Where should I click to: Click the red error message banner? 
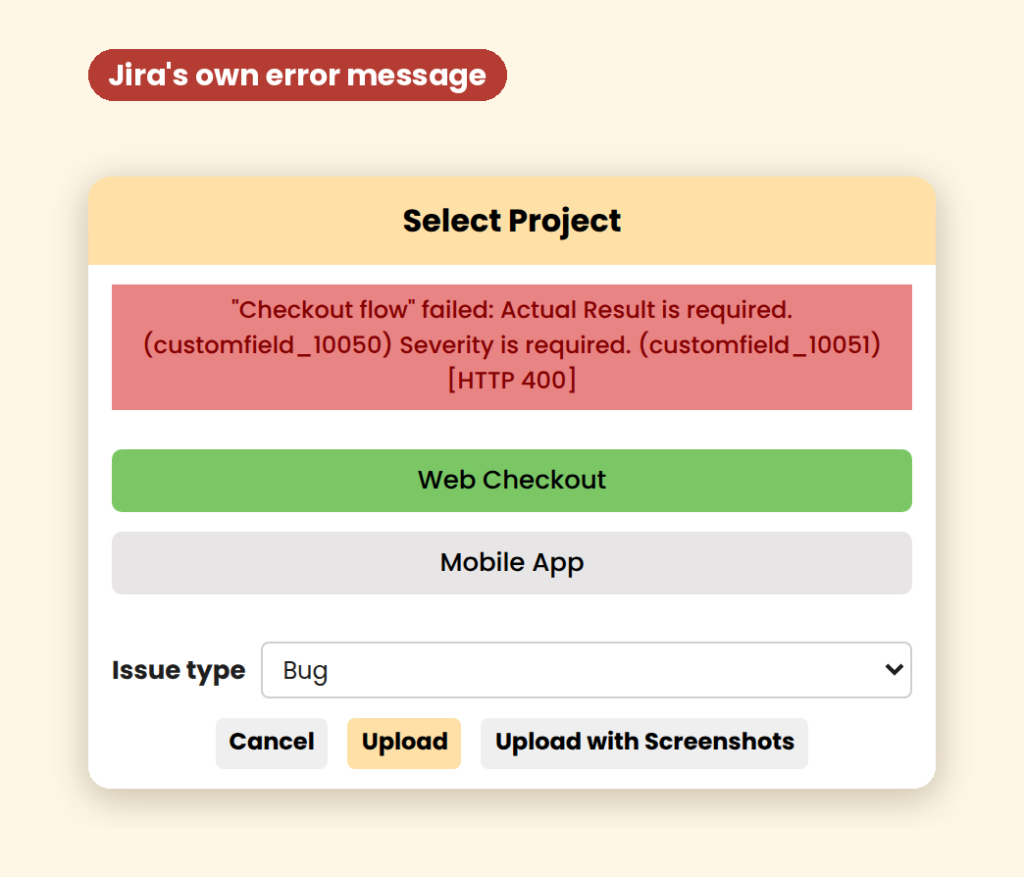coord(511,347)
